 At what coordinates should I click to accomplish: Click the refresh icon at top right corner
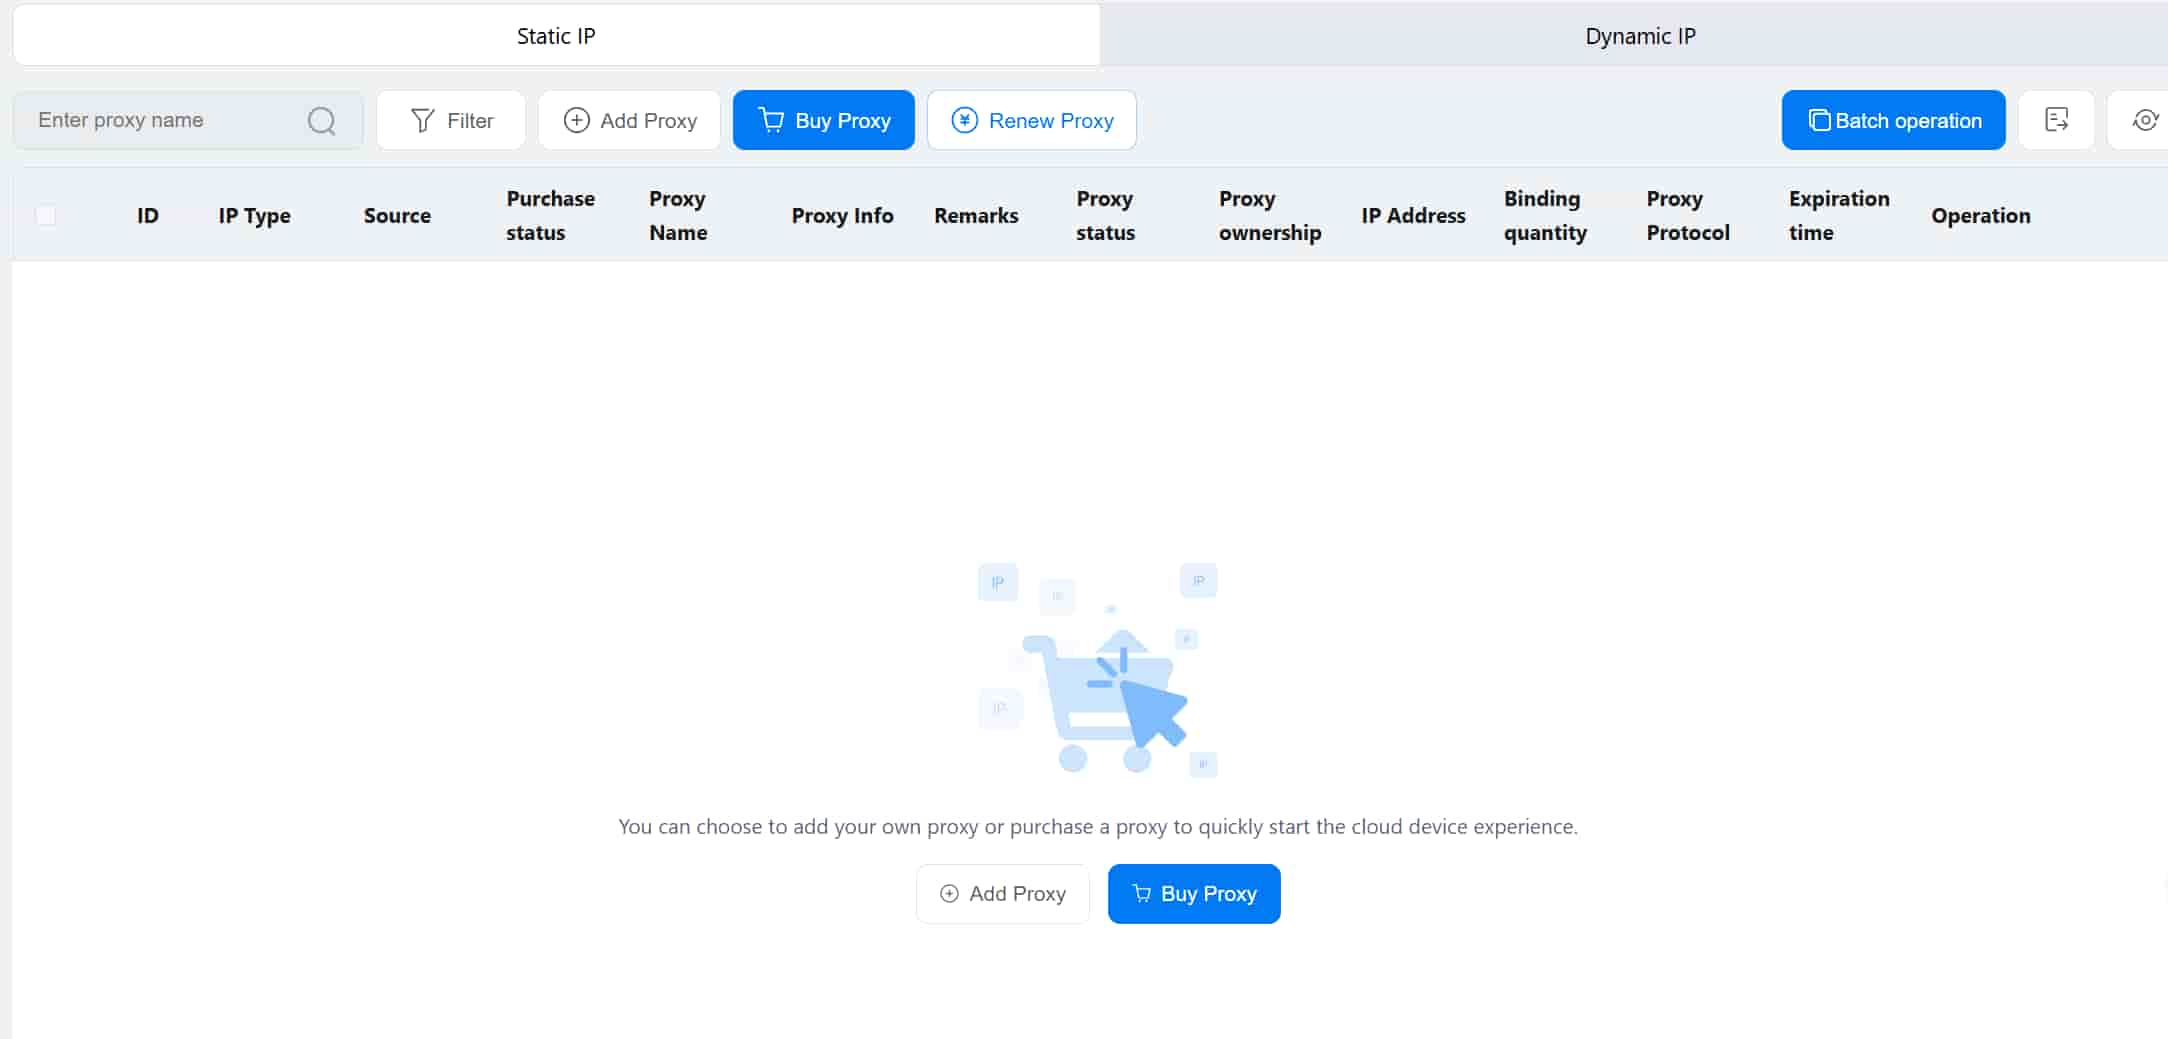point(2145,120)
